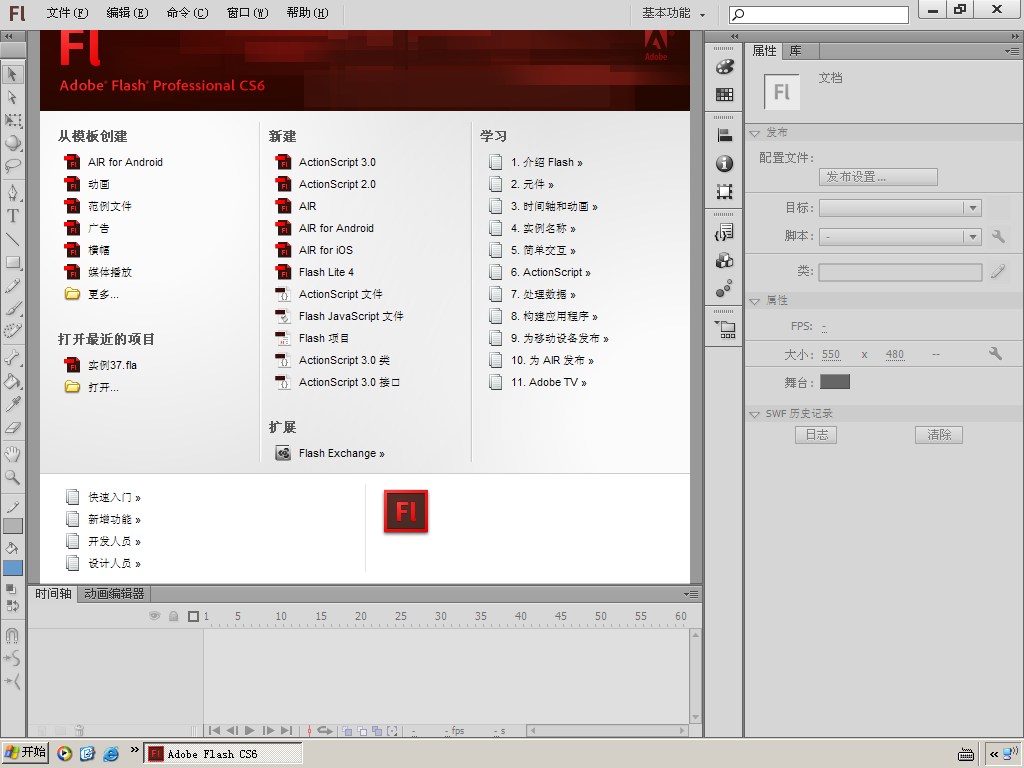Click the fill color swatch in toolbar
Viewport: 1024px width, 768px height.
click(13, 568)
